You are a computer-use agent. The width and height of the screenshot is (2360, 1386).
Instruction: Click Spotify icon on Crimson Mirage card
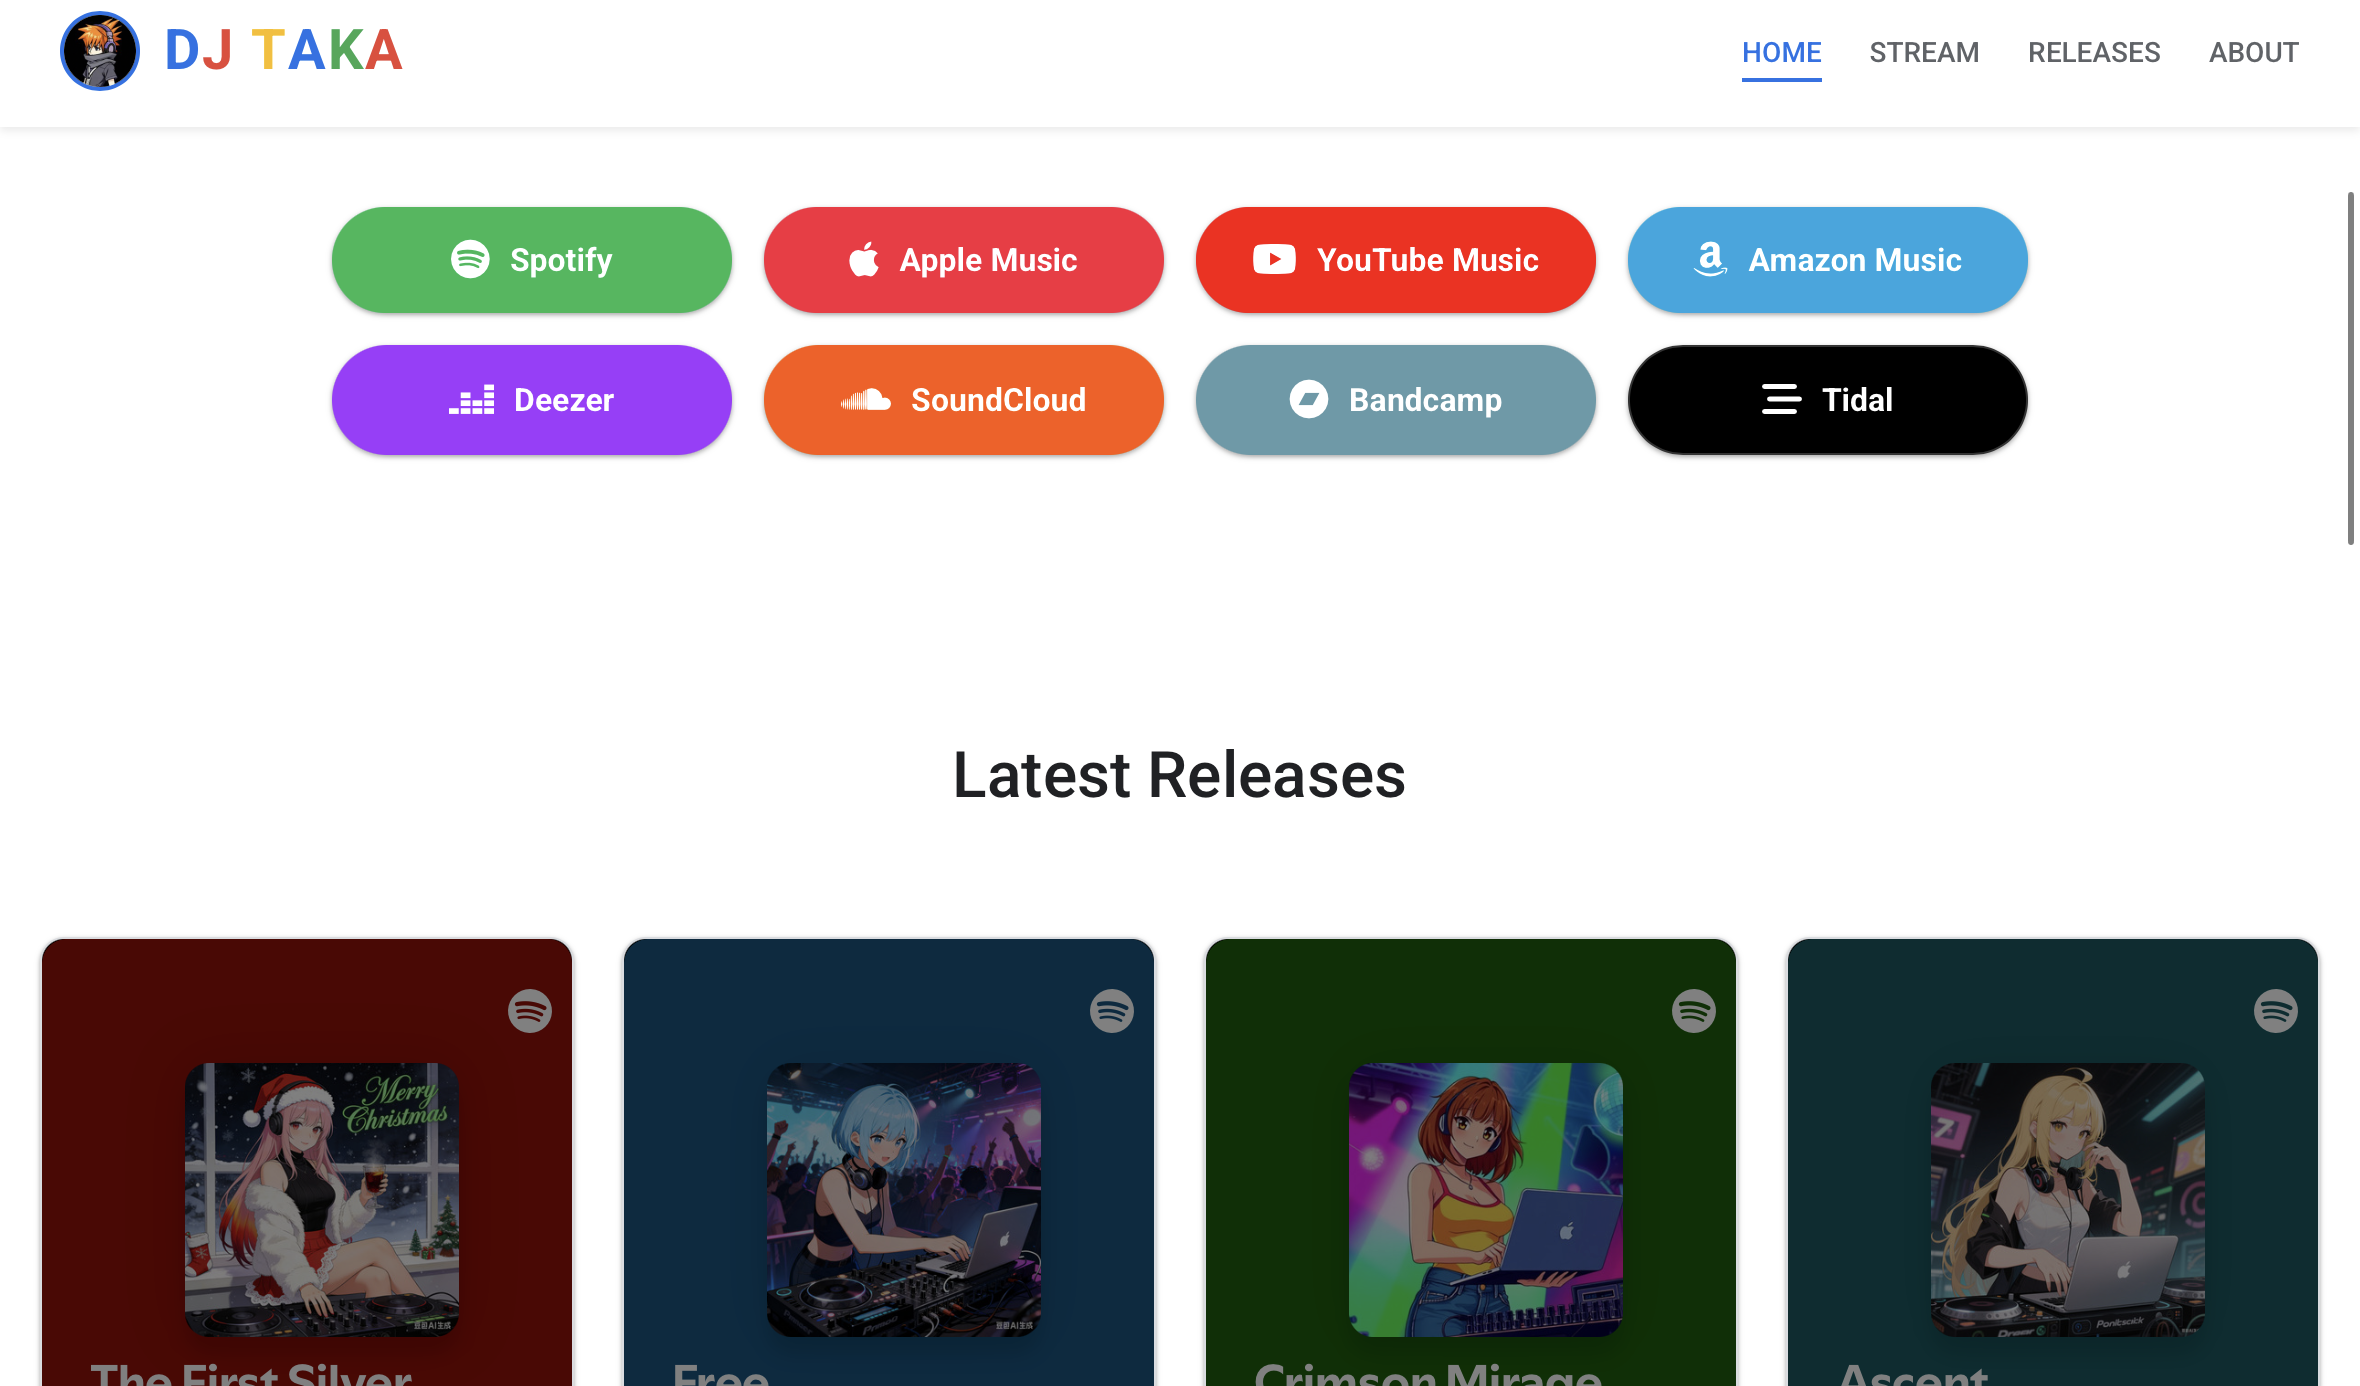(x=1694, y=1011)
